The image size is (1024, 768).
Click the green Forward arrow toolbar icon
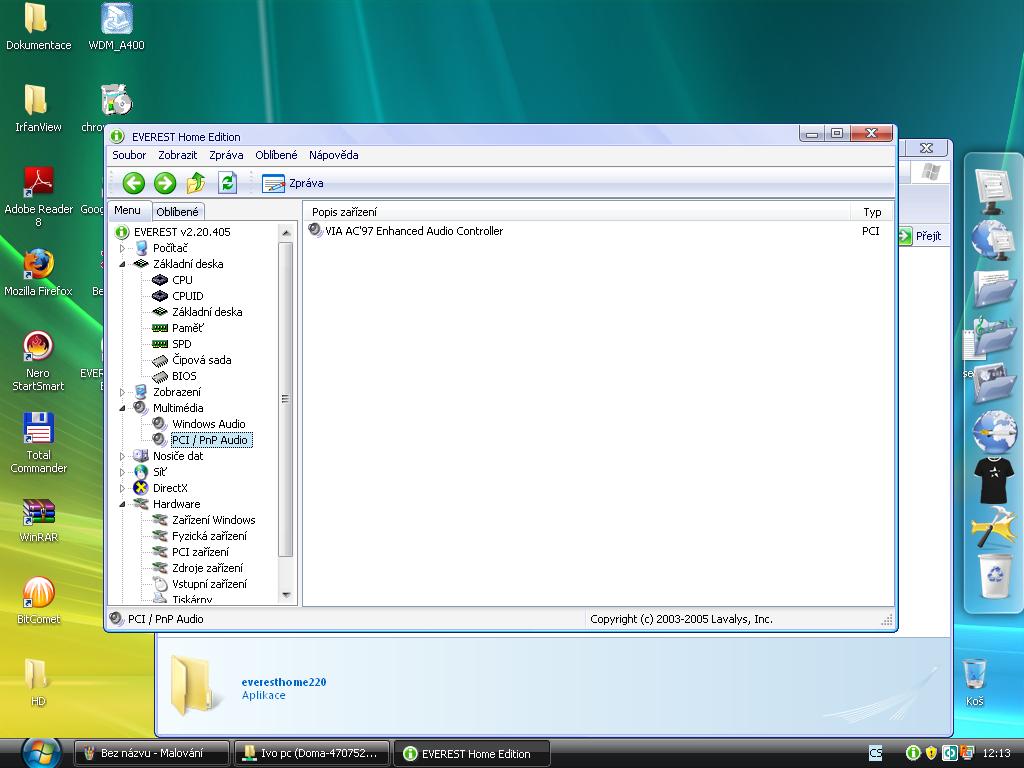pyautogui.click(x=165, y=183)
